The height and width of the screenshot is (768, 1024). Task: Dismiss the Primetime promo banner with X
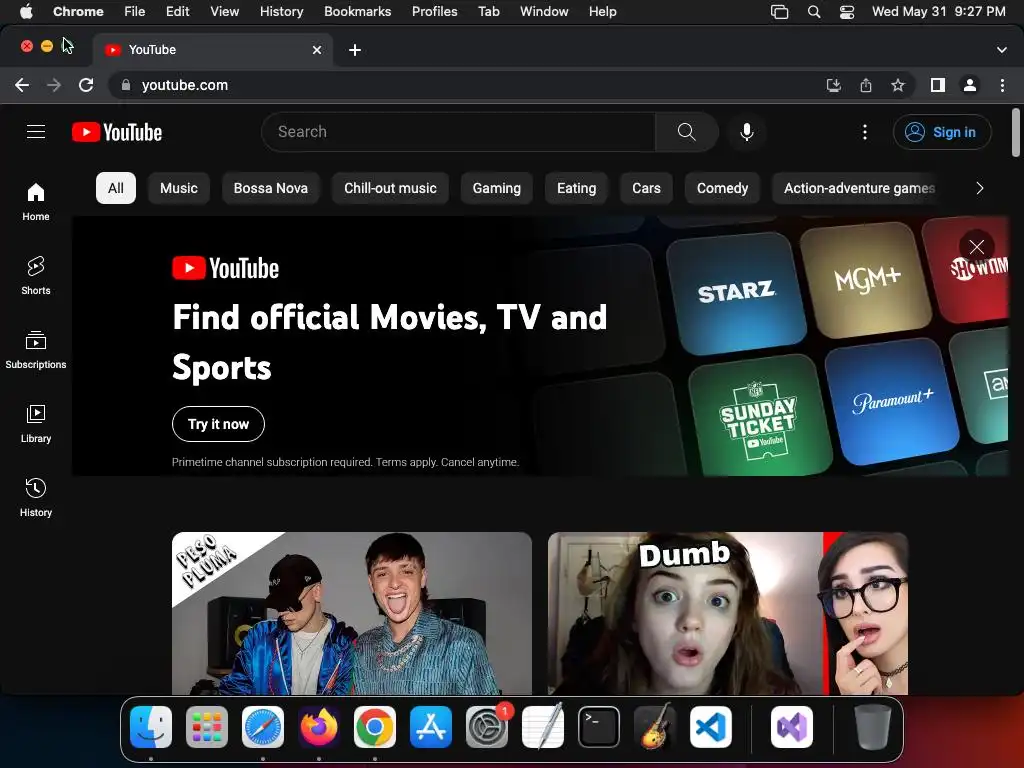pyautogui.click(x=976, y=247)
